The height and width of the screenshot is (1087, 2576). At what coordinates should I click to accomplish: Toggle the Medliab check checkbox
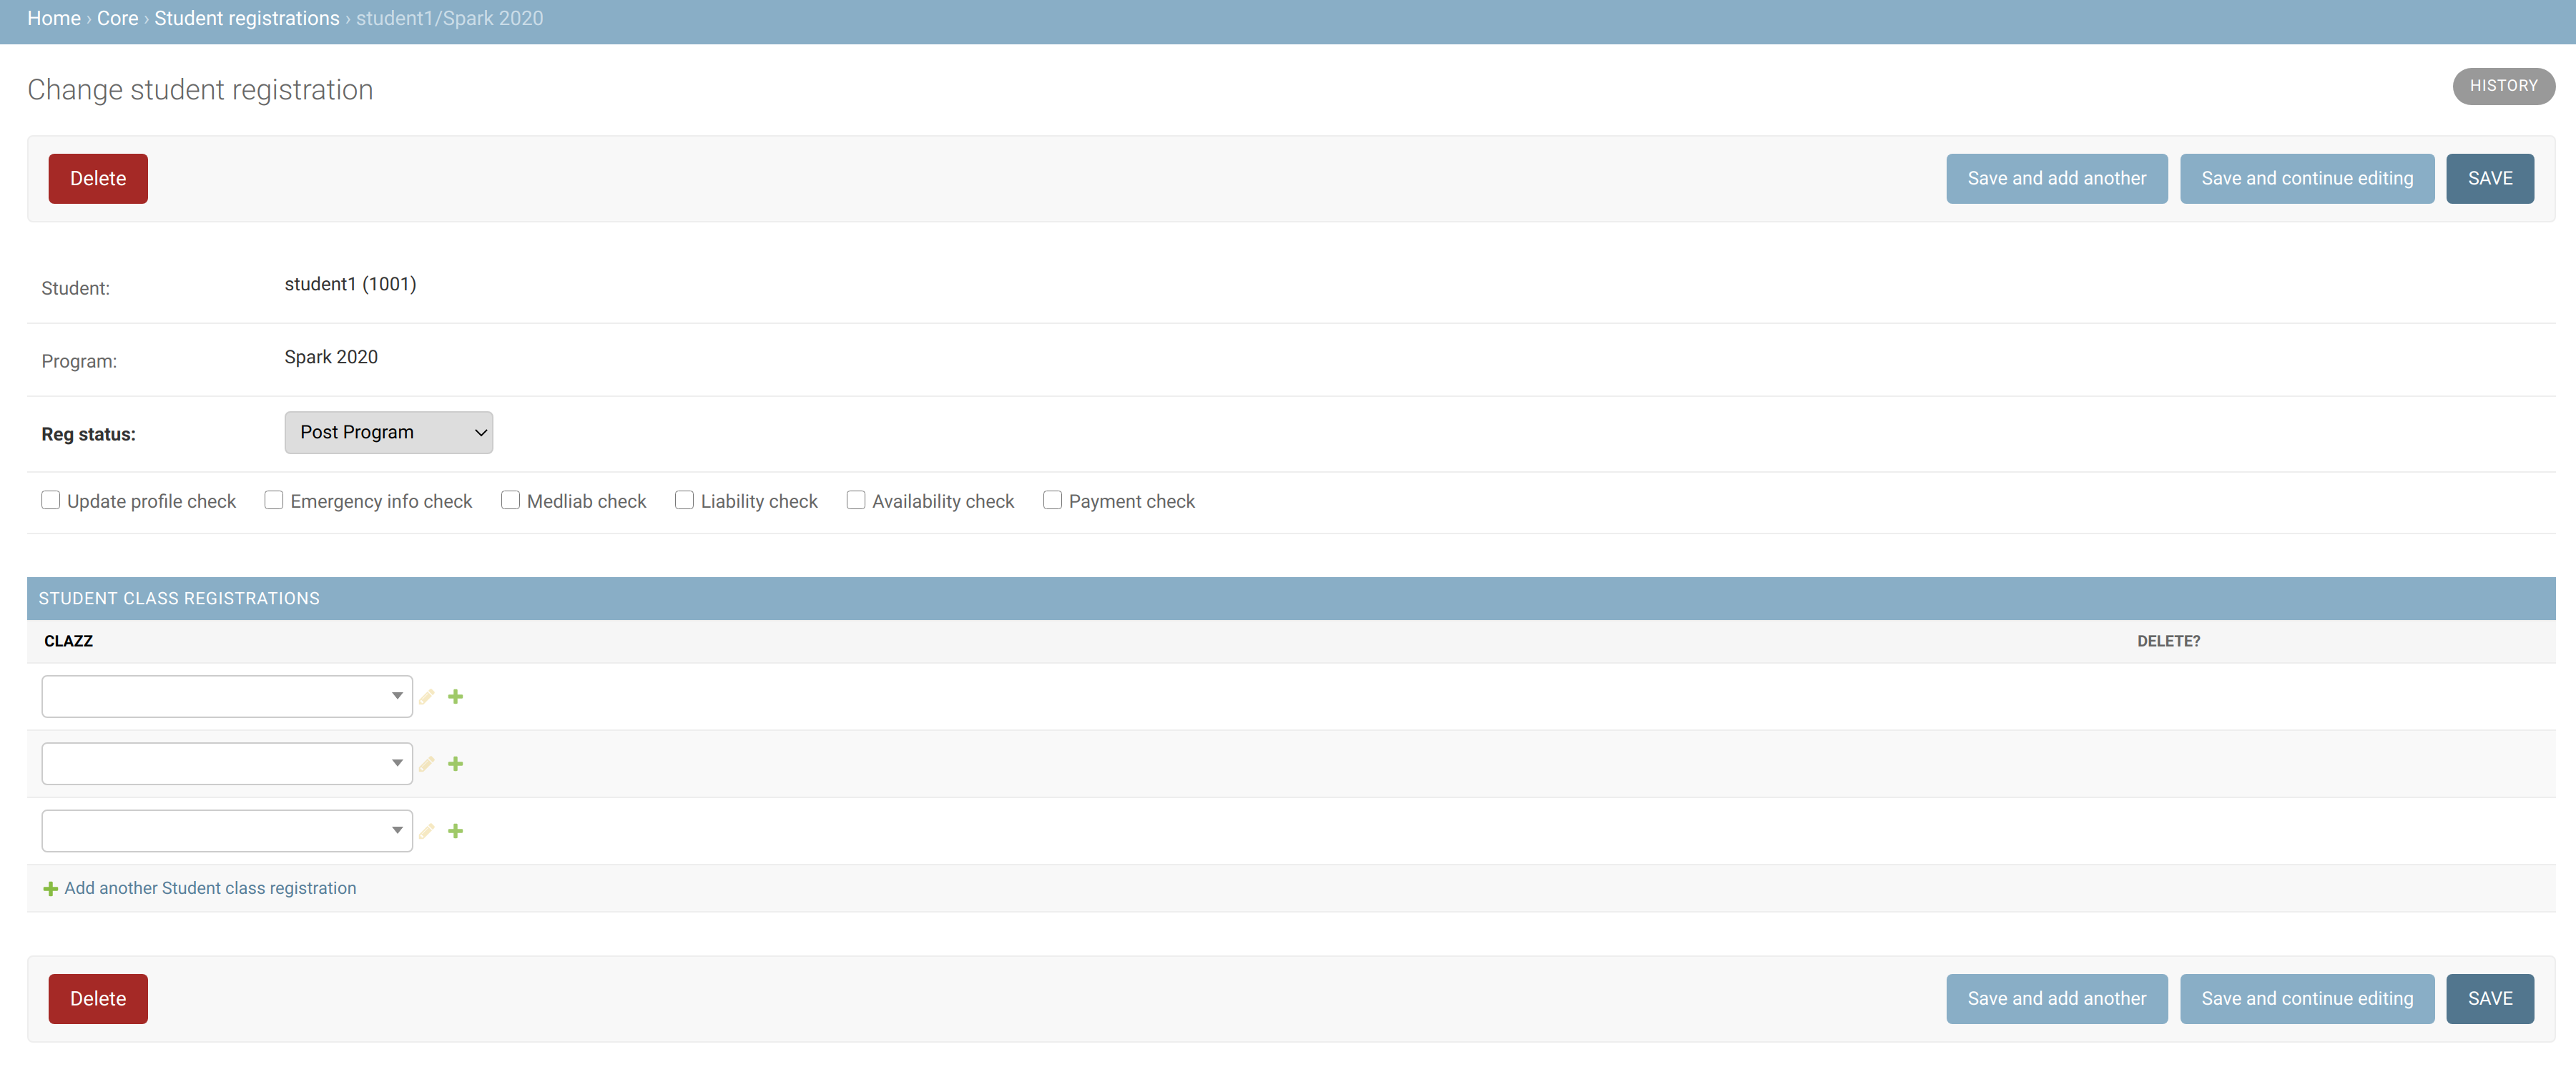point(510,500)
